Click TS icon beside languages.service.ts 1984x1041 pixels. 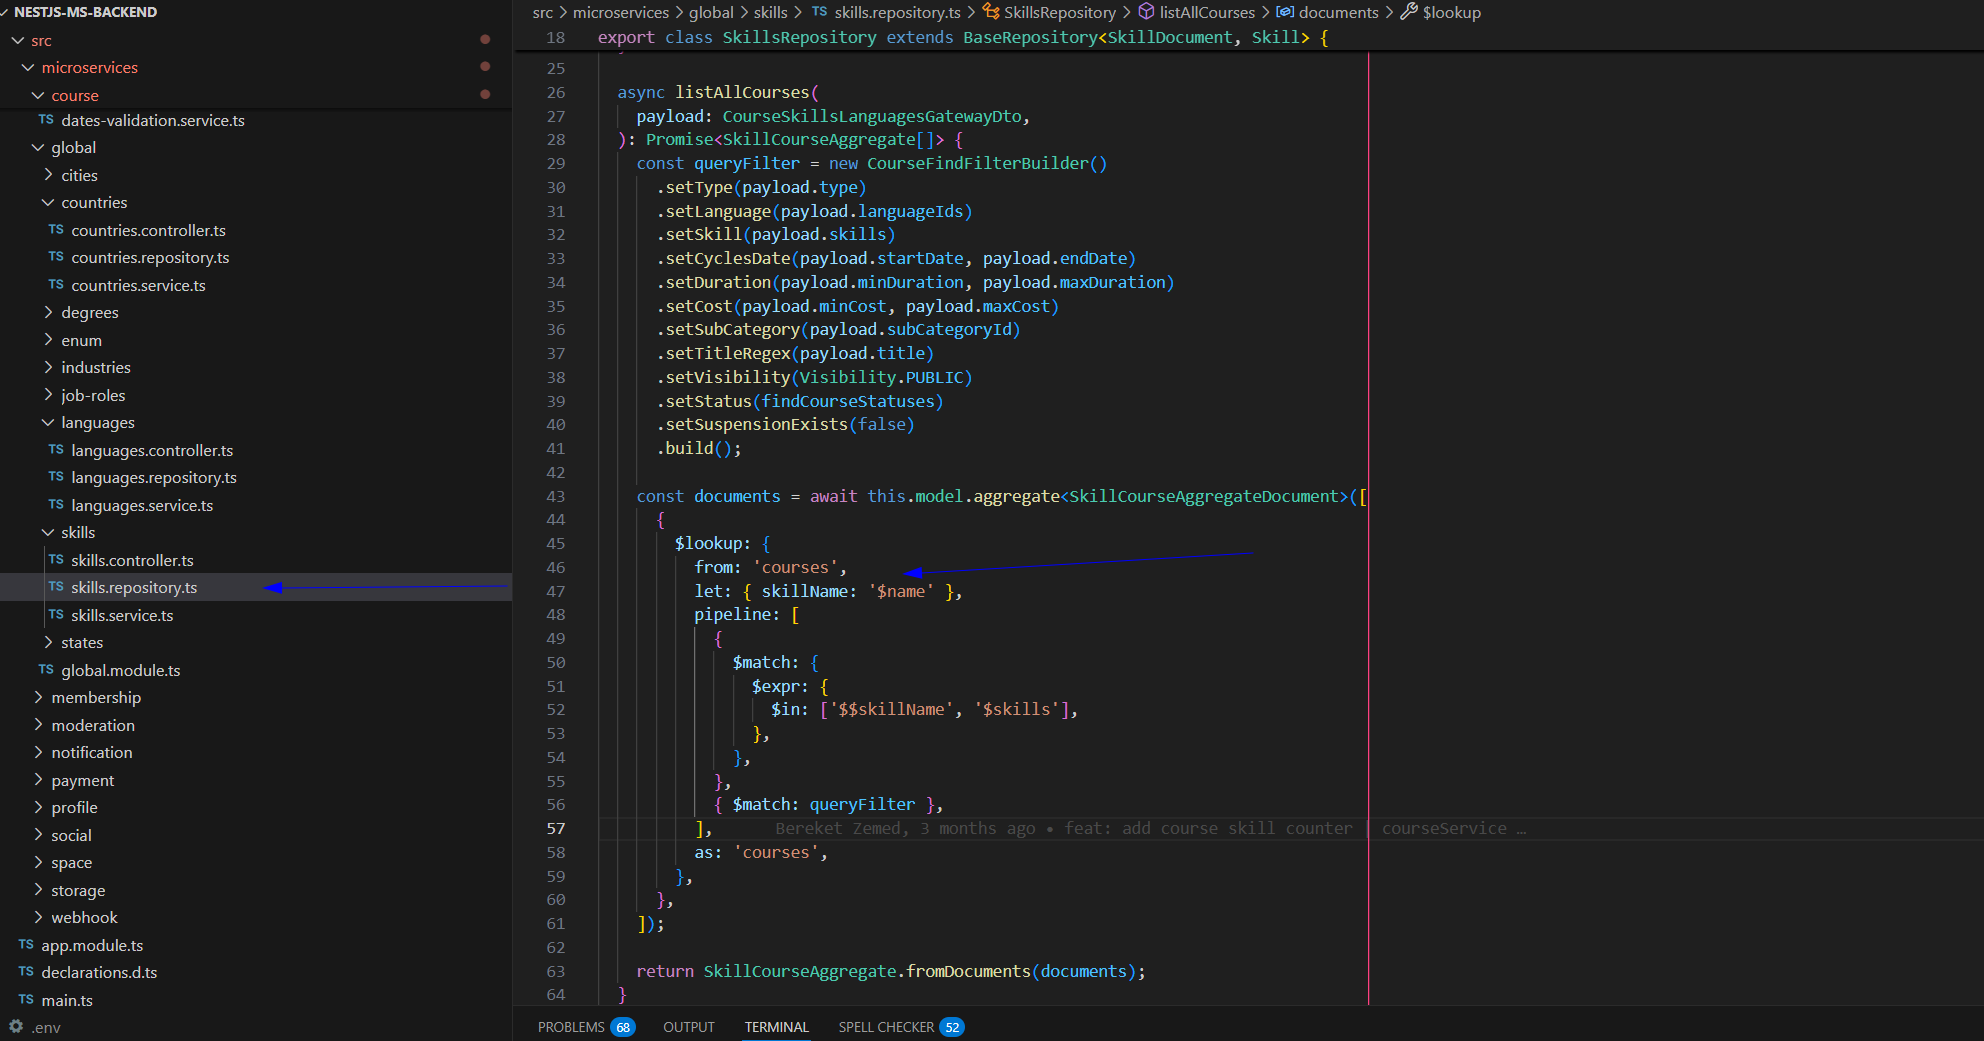(x=56, y=505)
